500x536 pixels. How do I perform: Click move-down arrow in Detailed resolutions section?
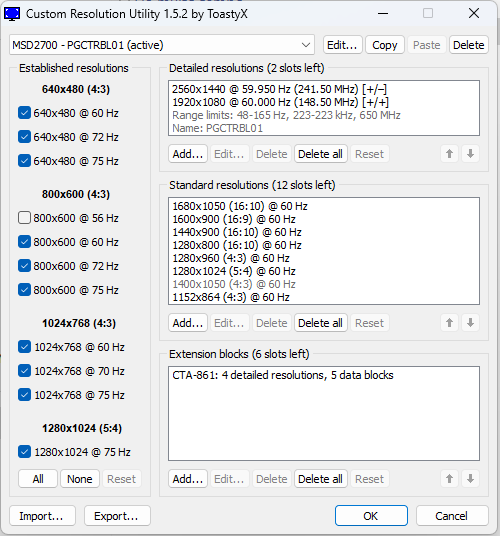(x=470, y=154)
